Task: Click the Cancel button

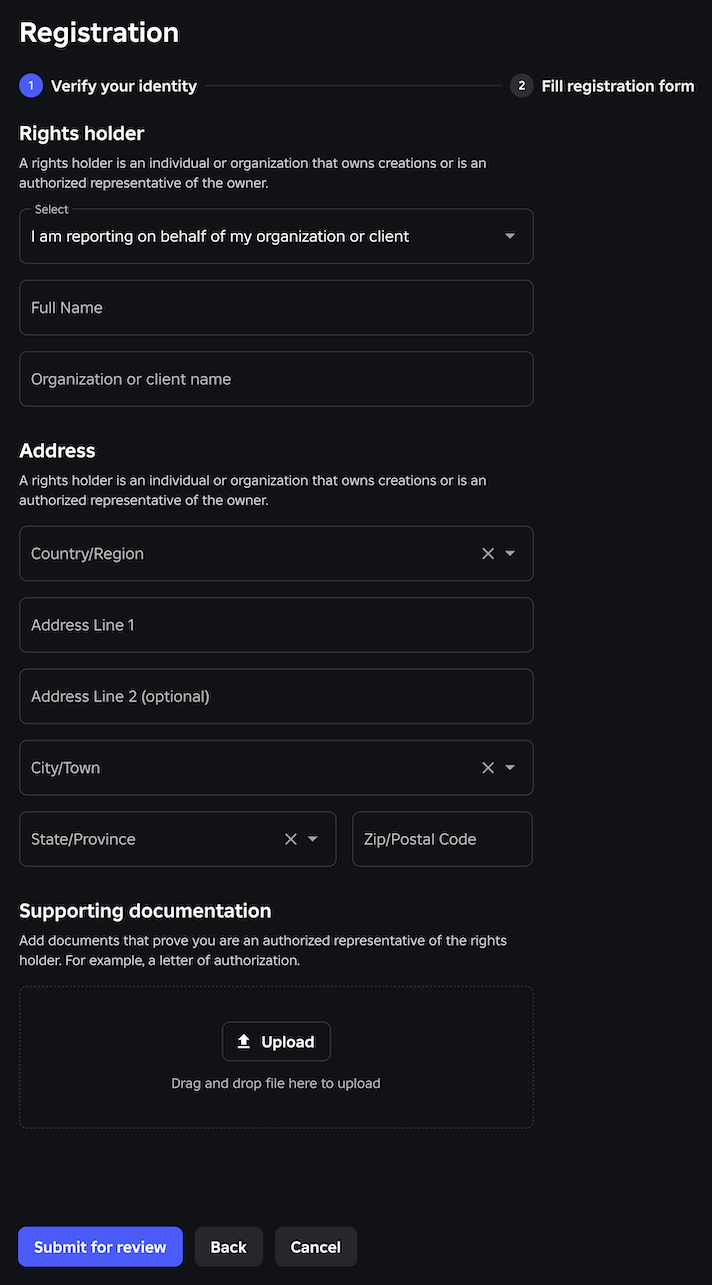Action: 315,1247
